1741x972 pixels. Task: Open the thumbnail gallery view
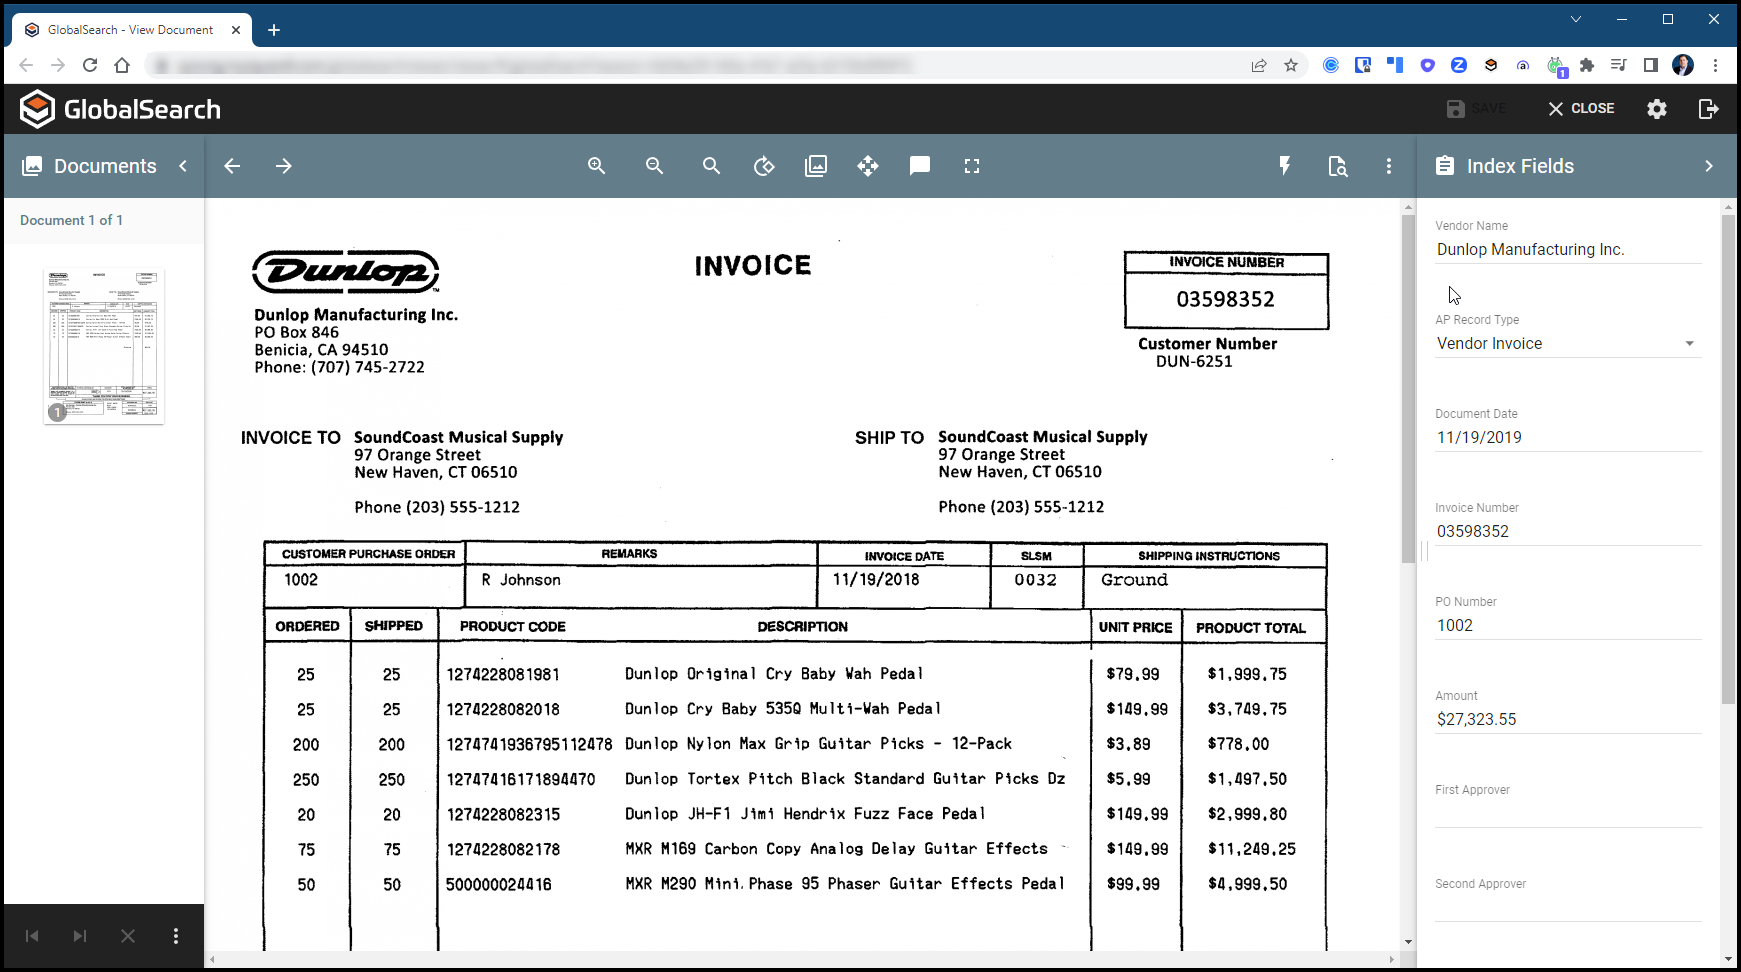816,166
